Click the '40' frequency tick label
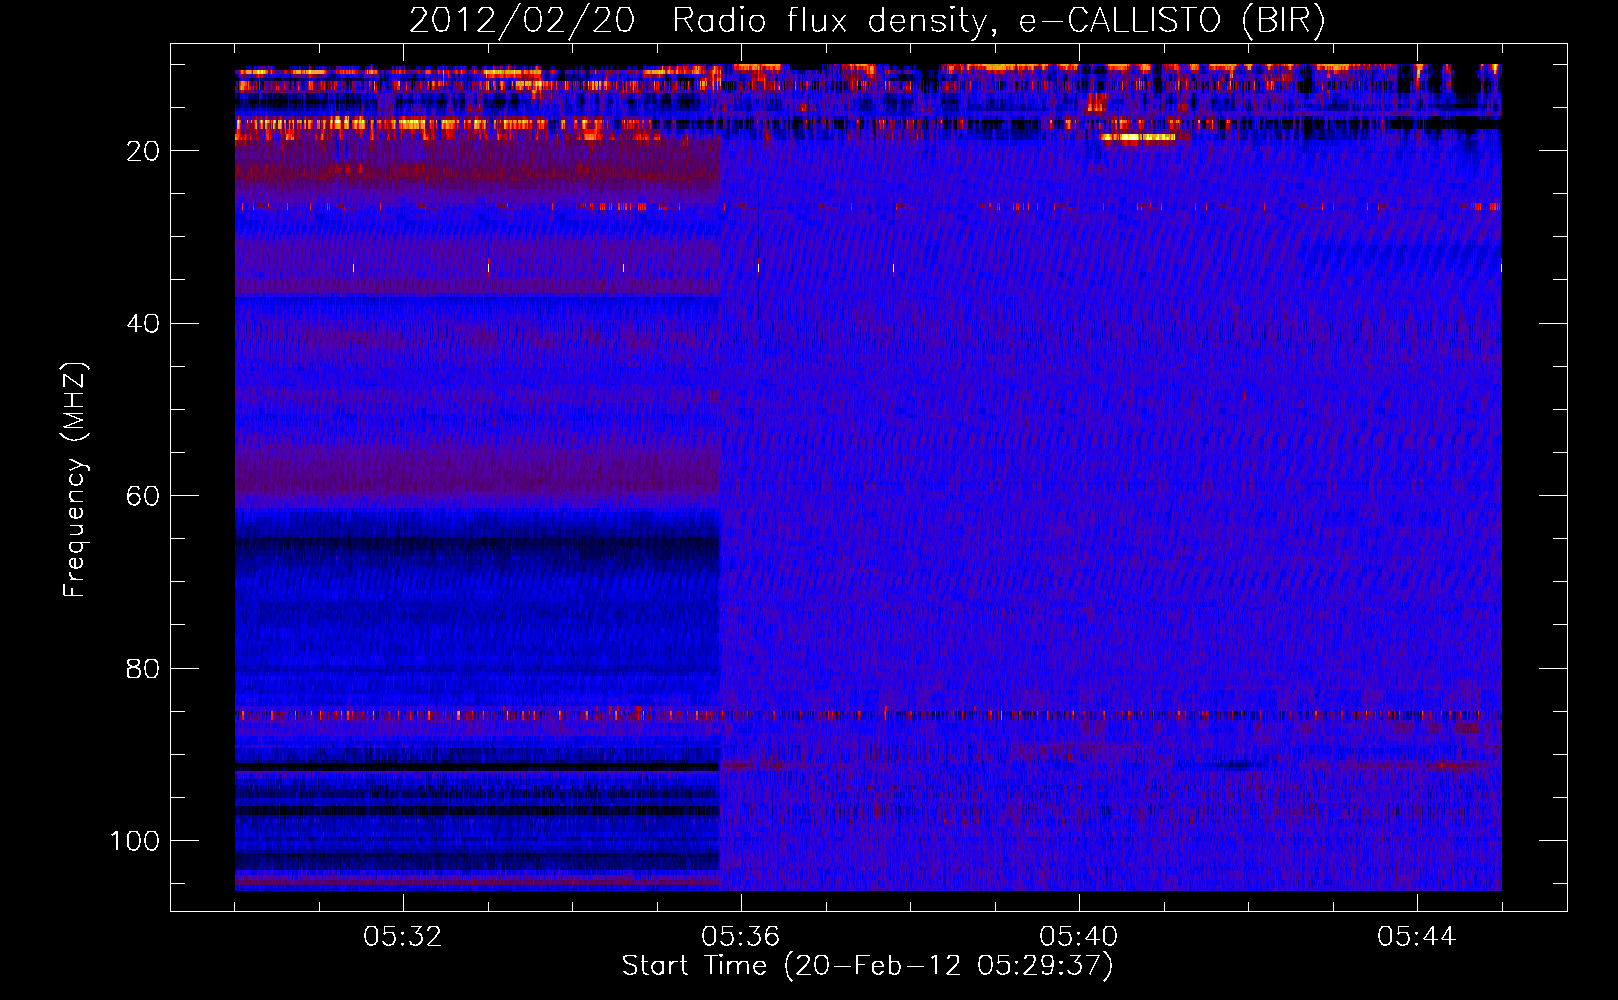The width and height of the screenshot is (1618, 1000). [x=144, y=324]
